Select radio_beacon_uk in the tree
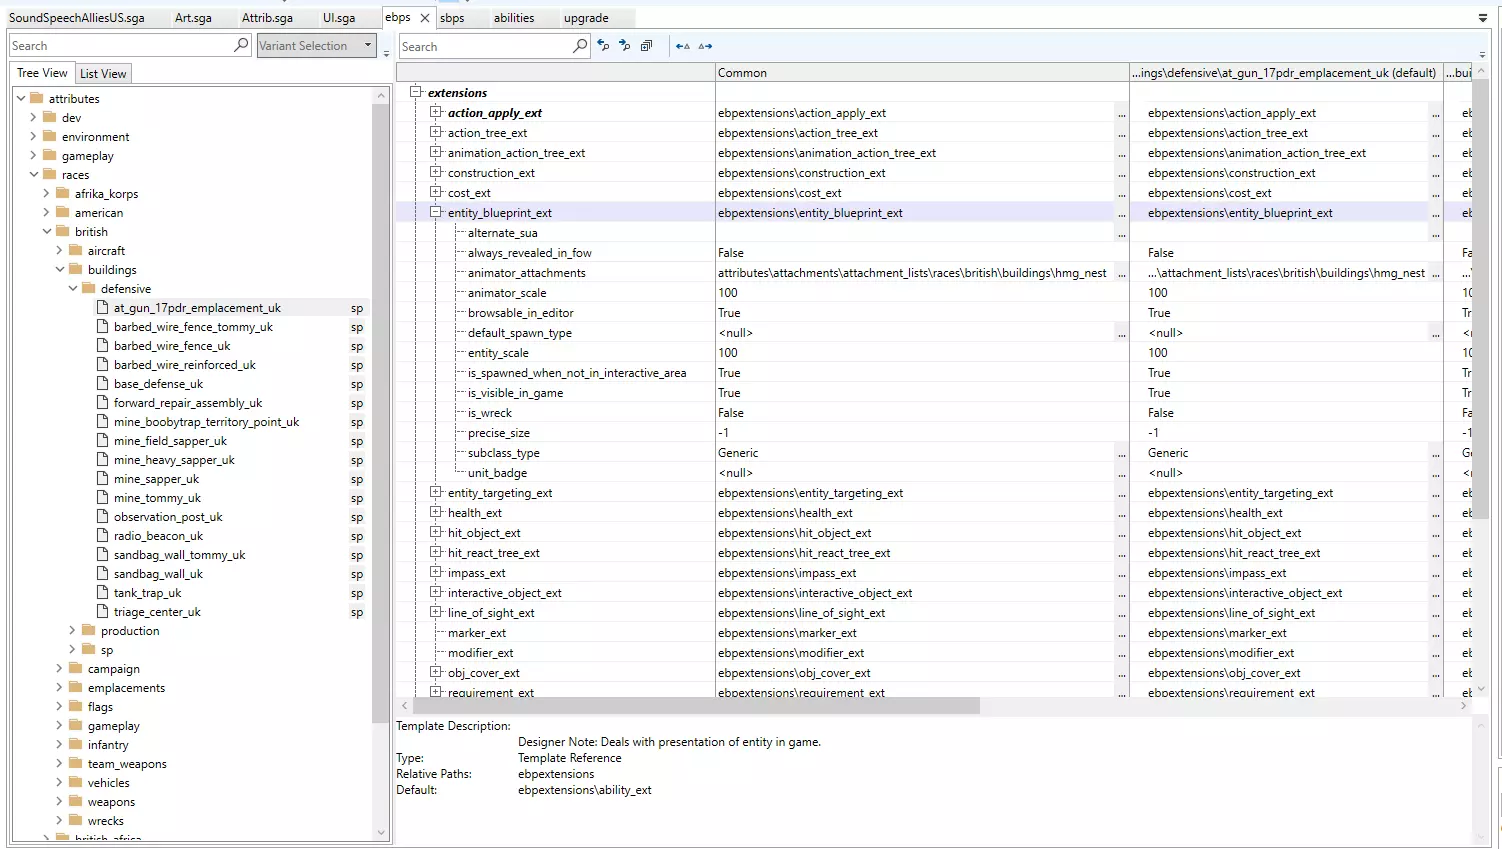 click(158, 536)
